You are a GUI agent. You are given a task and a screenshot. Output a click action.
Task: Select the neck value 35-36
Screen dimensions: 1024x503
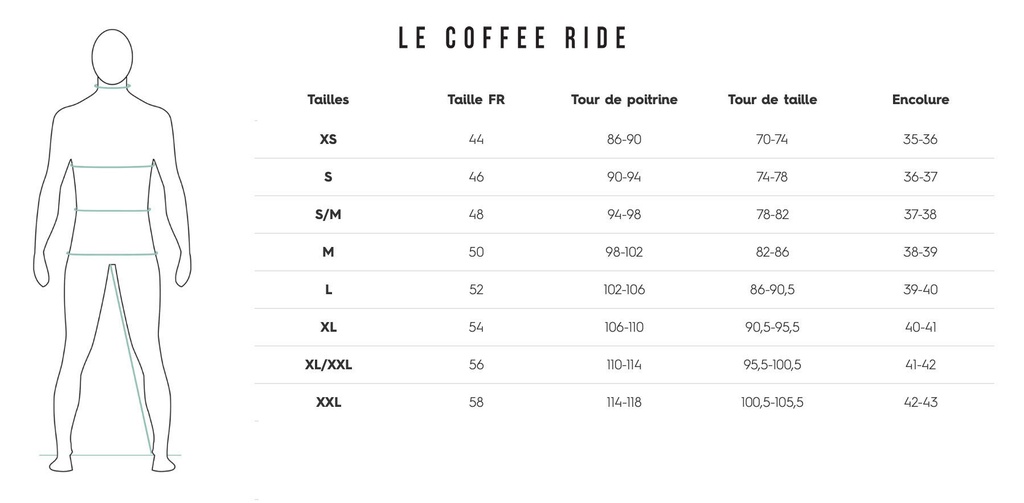[x=920, y=139]
